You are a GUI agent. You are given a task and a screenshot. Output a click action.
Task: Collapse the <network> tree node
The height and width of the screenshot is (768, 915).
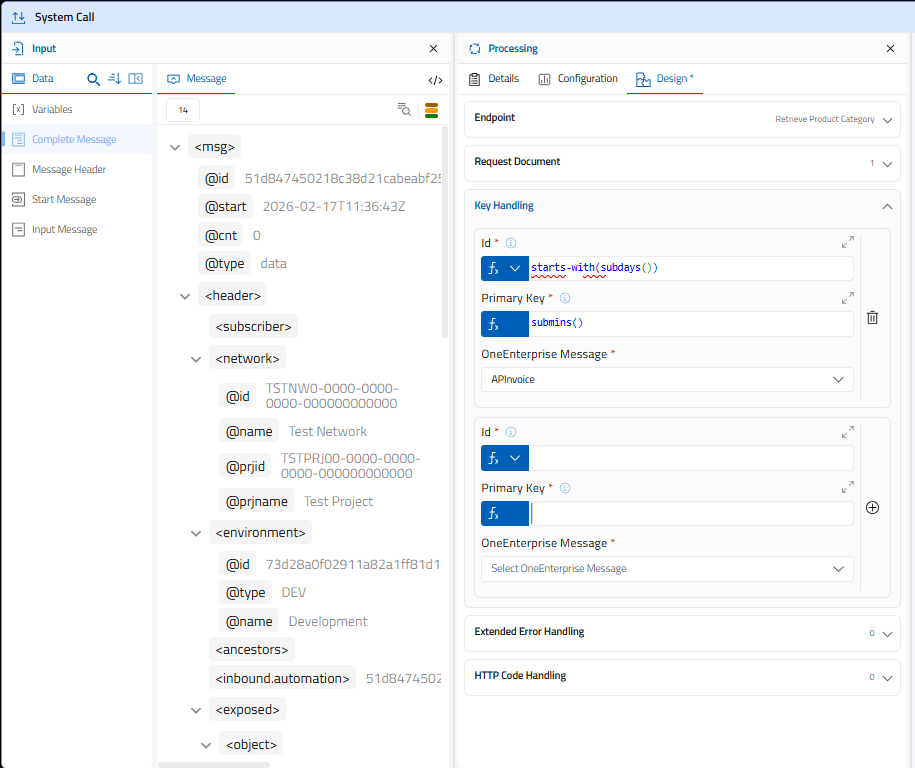(x=196, y=358)
